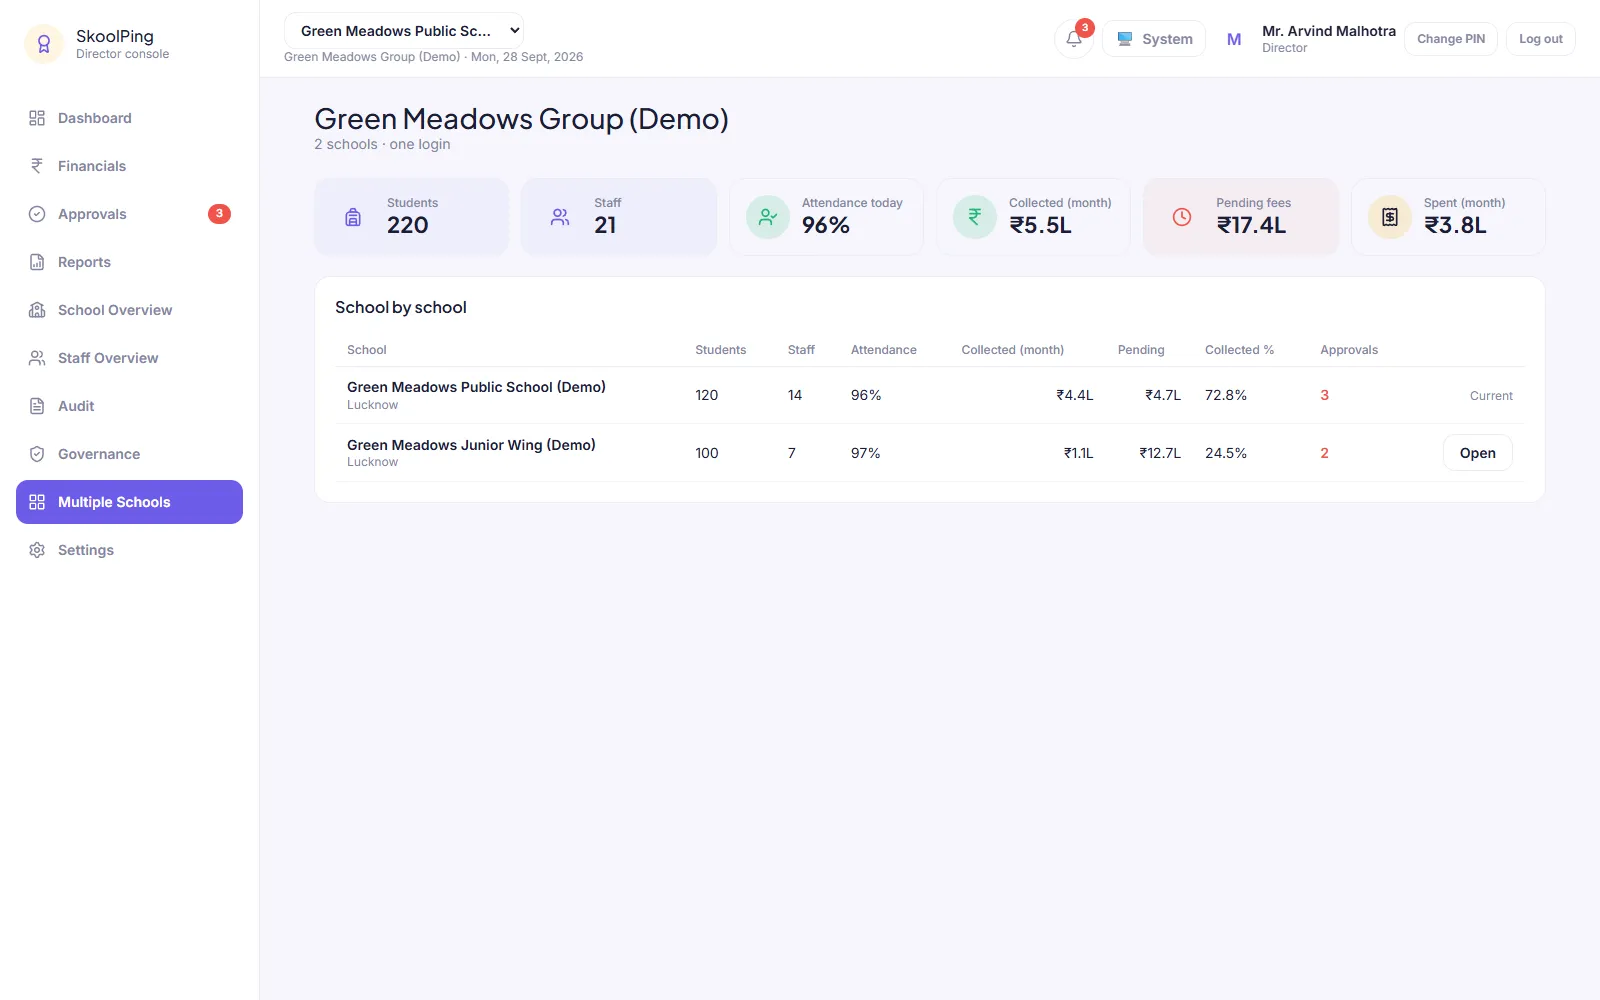
Task: Click the M avatar for Arvind Malhotra
Action: [x=1234, y=39]
